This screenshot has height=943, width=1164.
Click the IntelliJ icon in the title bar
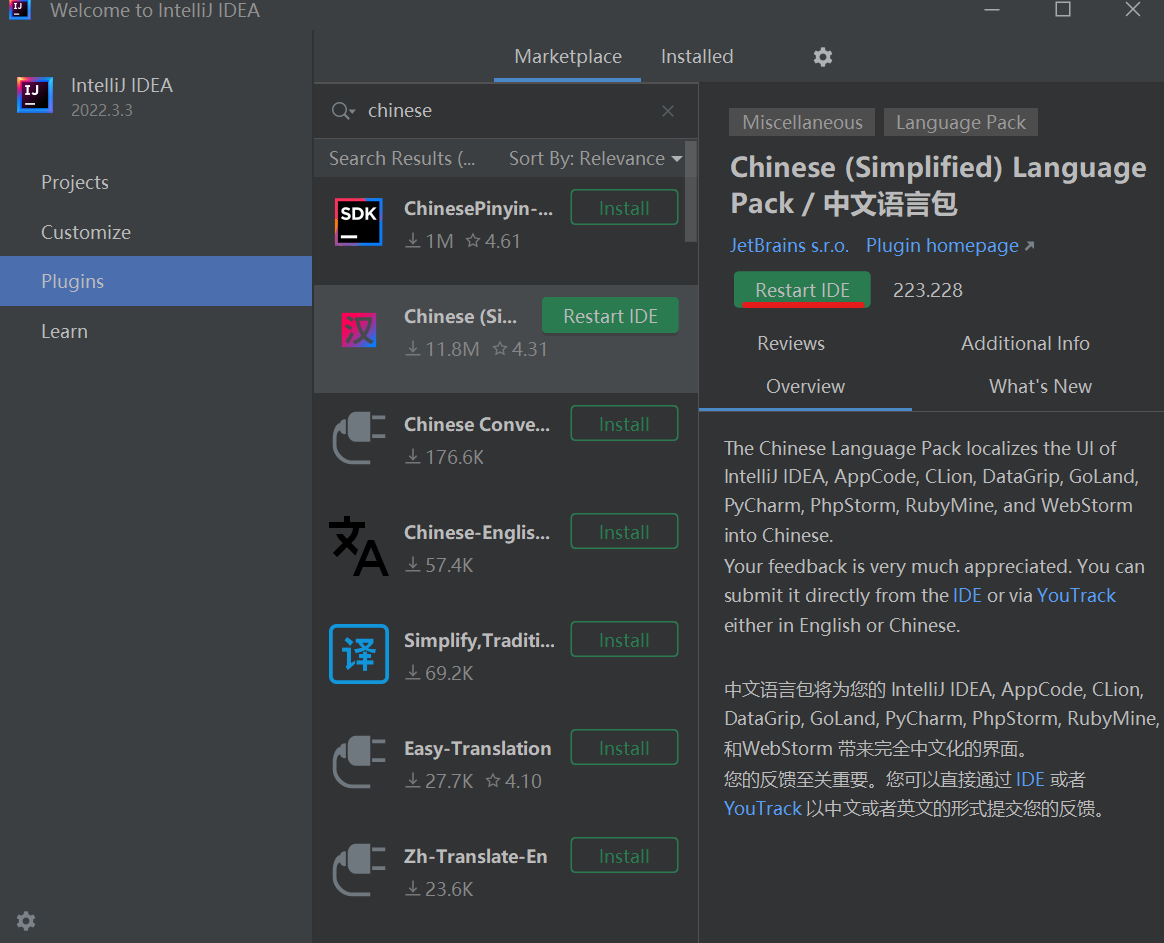[x=19, y=10]
